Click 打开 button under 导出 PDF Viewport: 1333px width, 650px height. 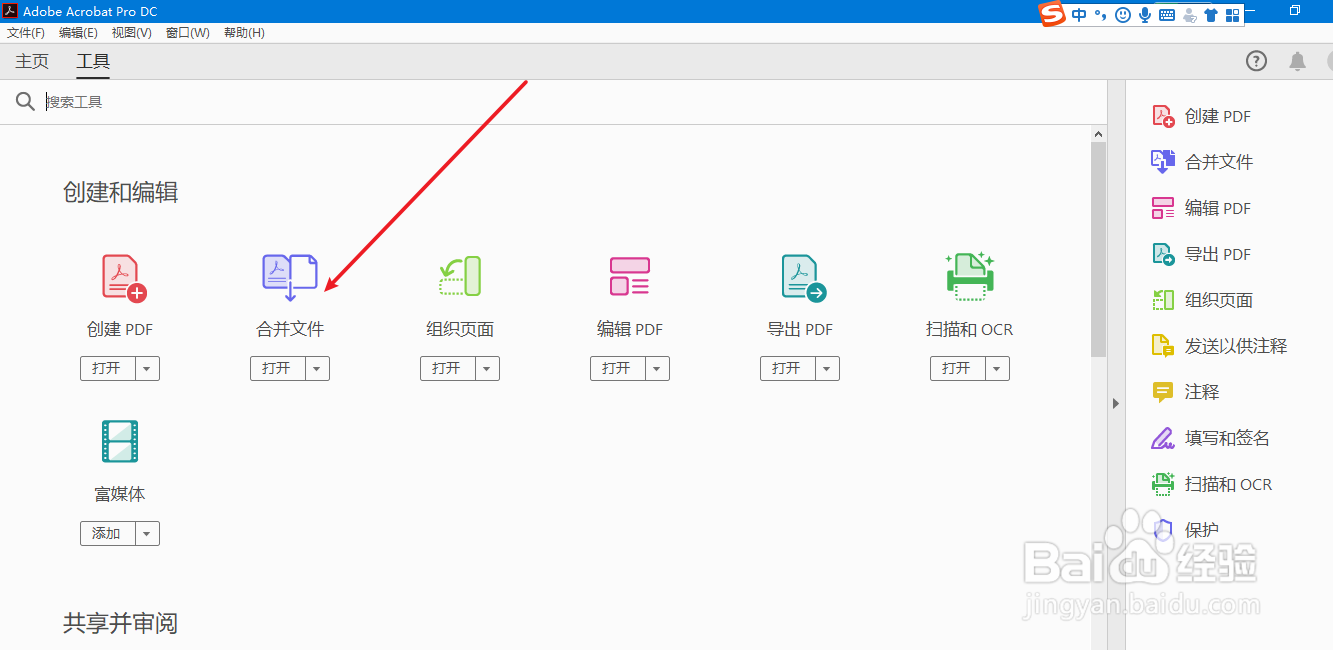tap(787, 368)
